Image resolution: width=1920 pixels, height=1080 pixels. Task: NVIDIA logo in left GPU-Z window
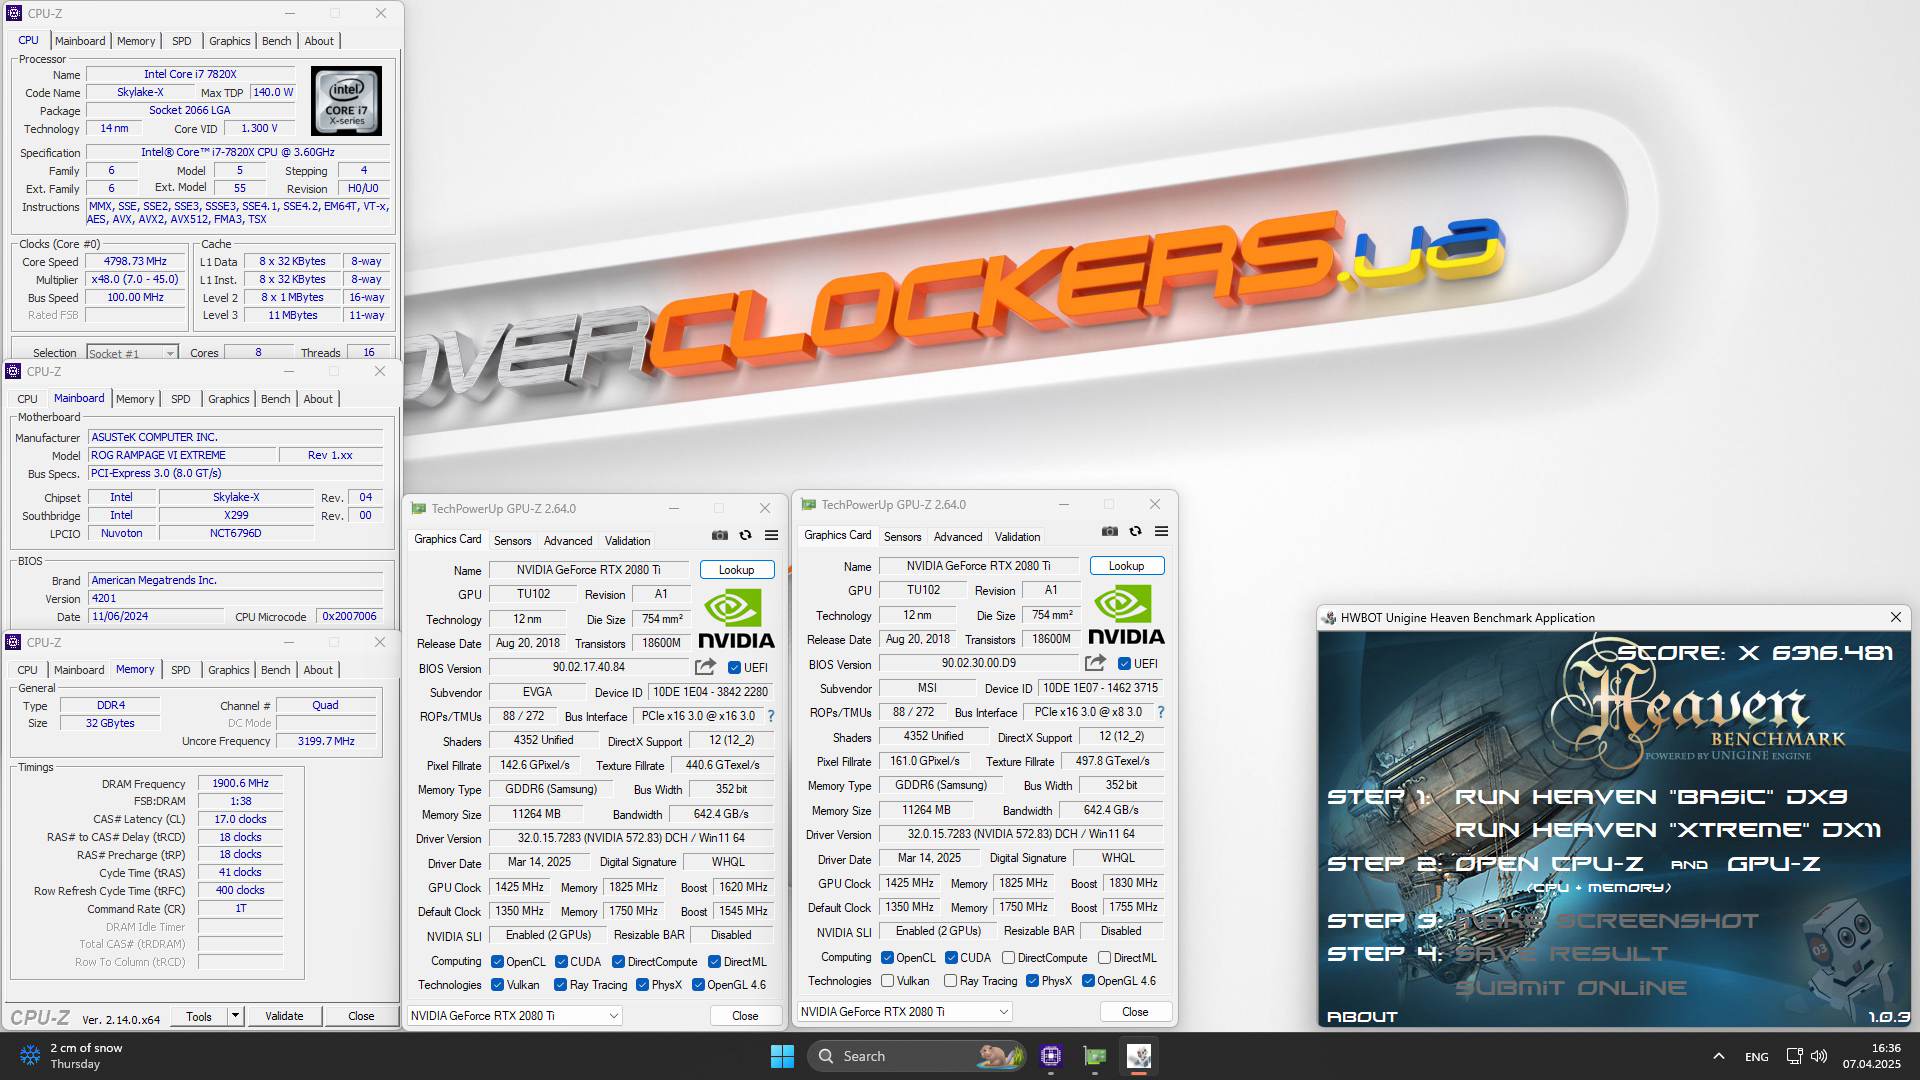[736, 619]
